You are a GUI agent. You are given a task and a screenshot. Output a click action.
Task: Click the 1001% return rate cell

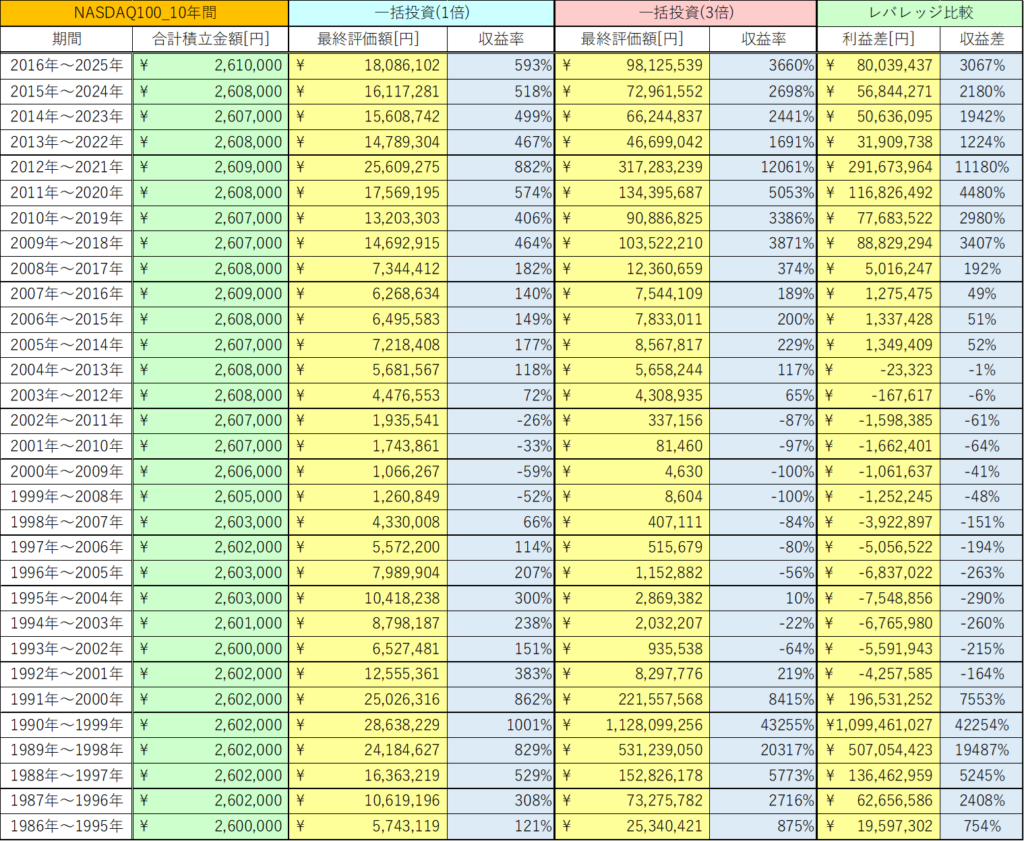pyautogui.click(x=500, y=725)
